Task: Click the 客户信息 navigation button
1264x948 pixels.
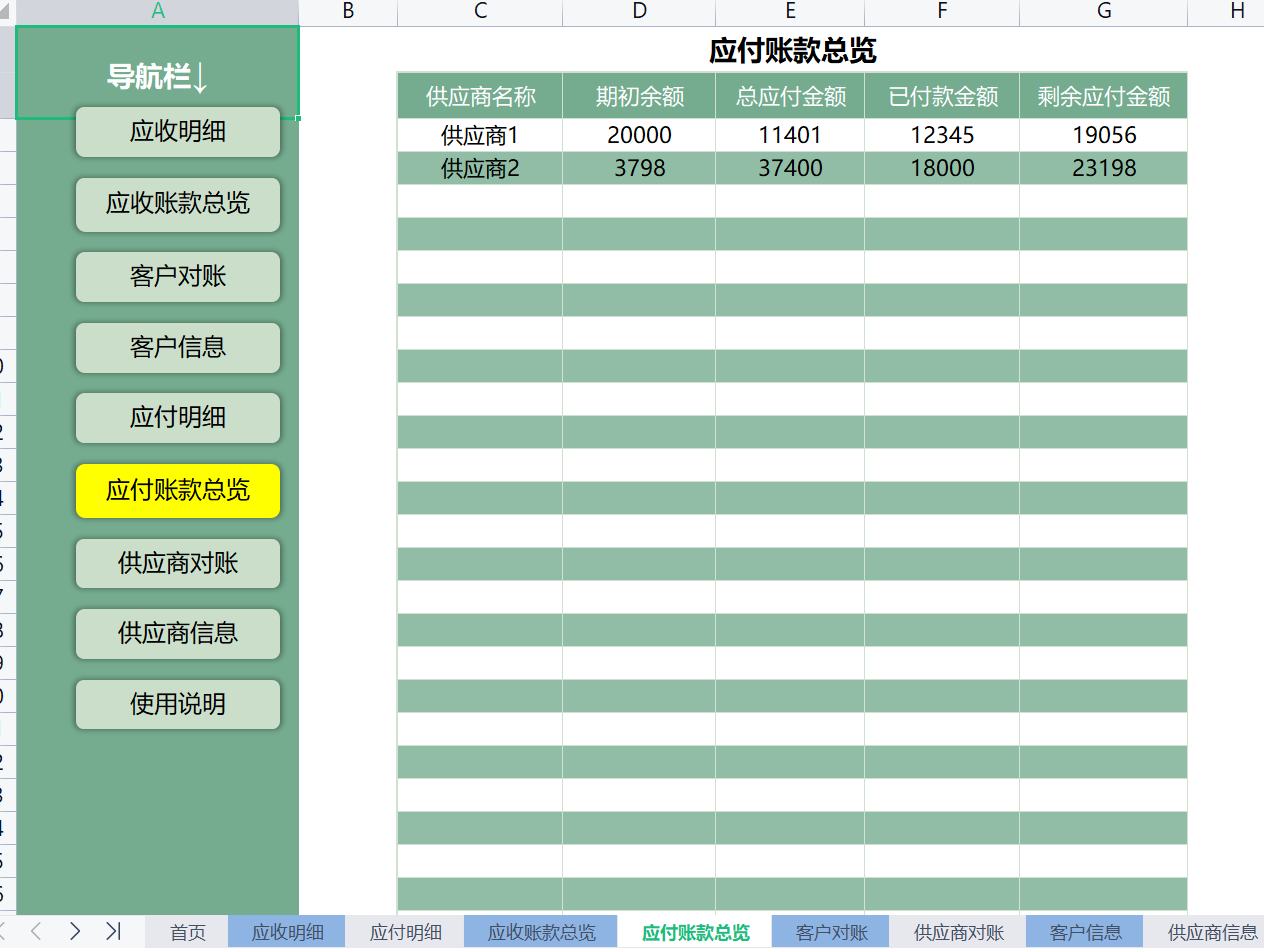Action: pyautogui.click(x=177, y=348)
